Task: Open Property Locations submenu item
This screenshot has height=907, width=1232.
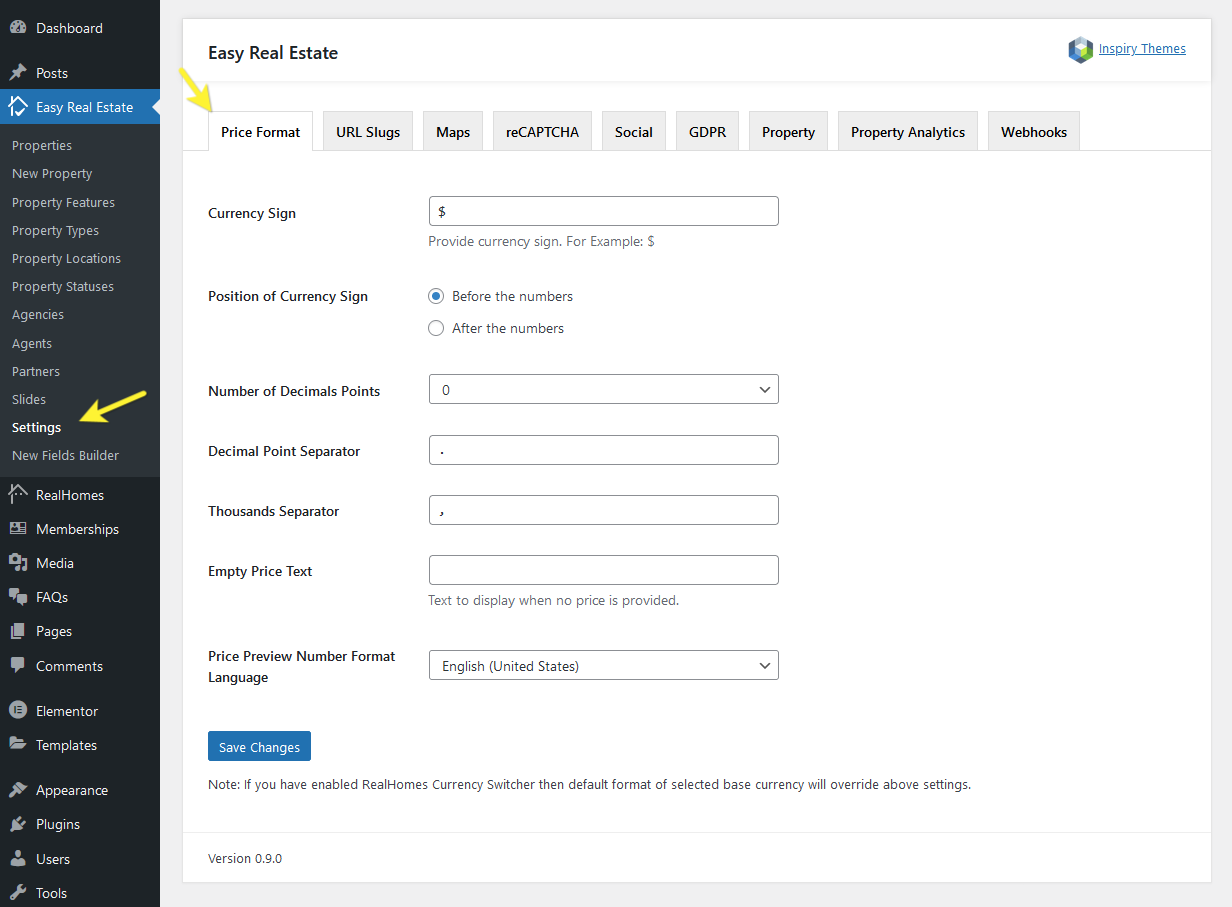Action: pos(66,258)
